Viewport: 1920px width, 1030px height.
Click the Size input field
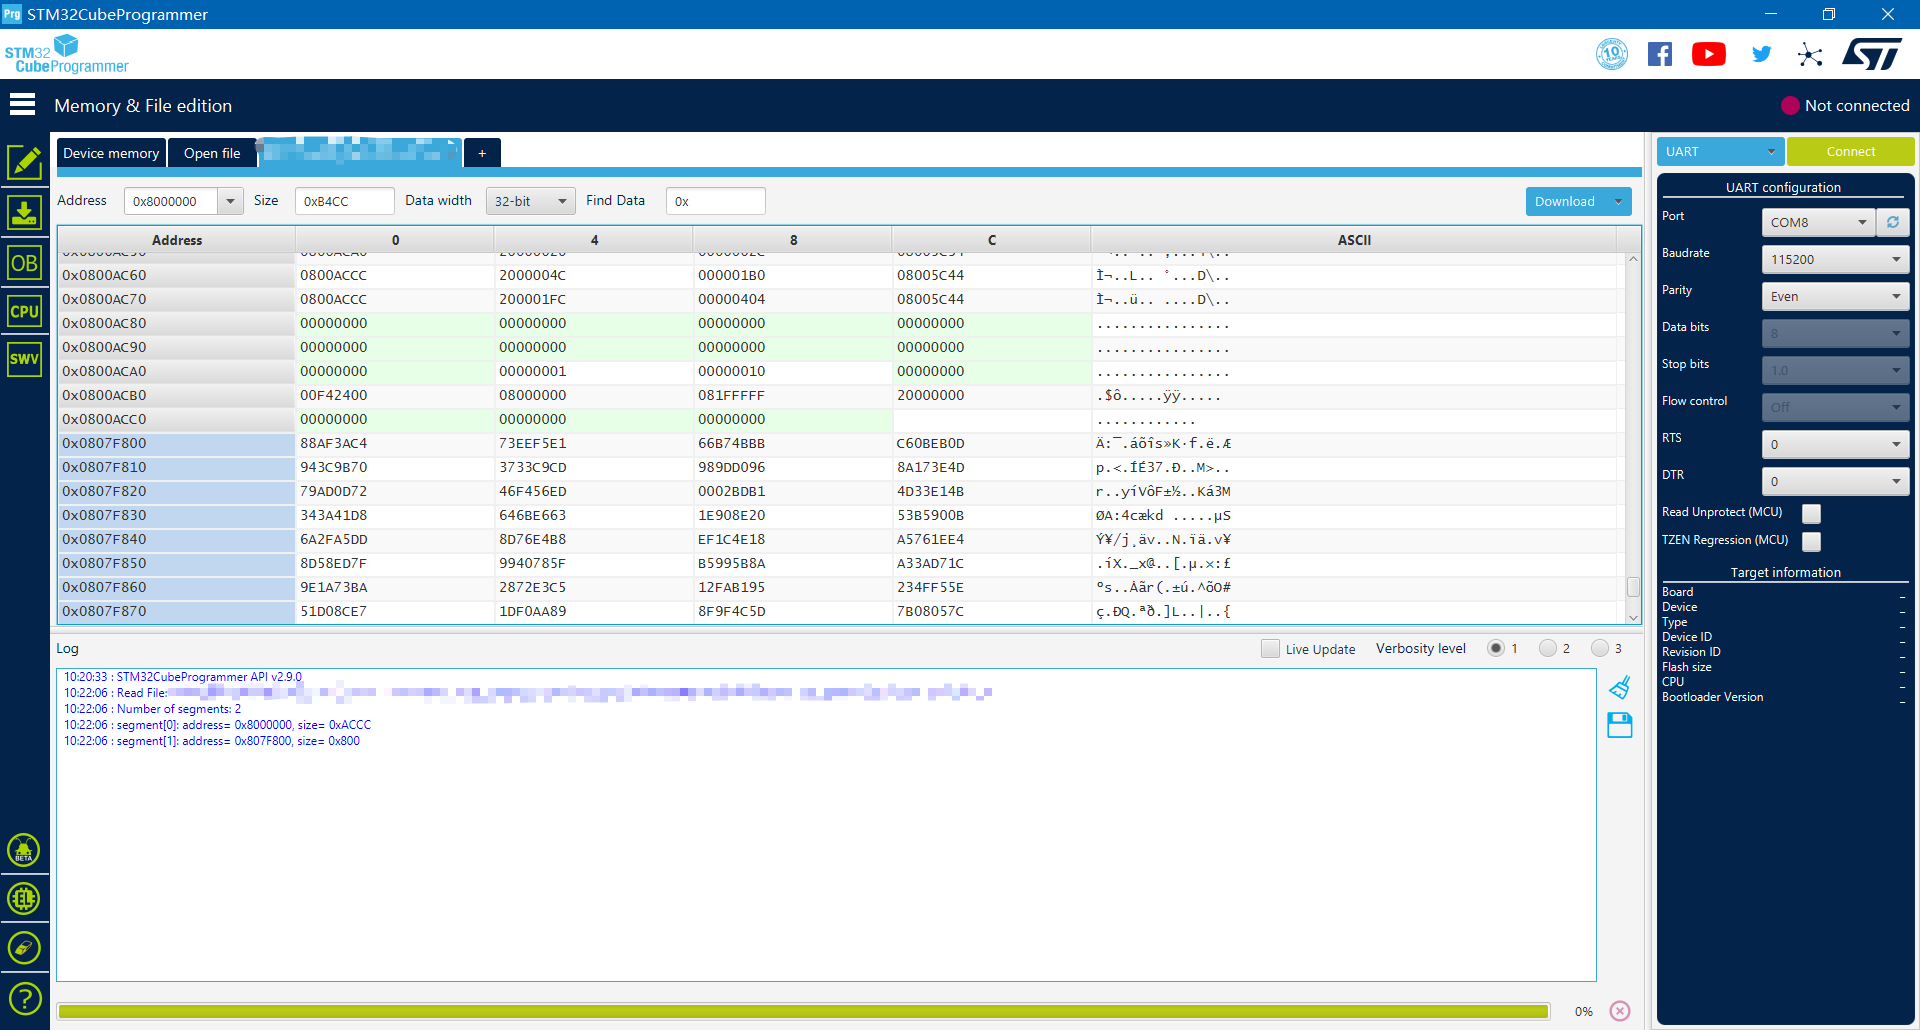pos(344,201)
